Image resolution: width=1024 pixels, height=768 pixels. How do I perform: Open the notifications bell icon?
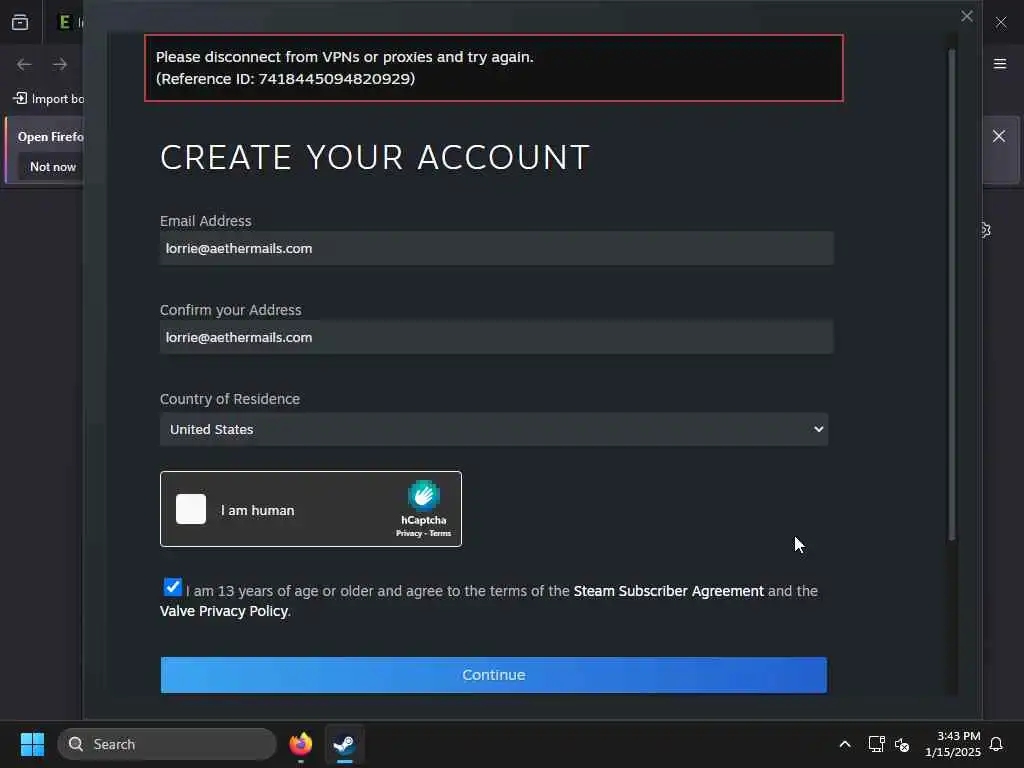[x=996, y=744]
